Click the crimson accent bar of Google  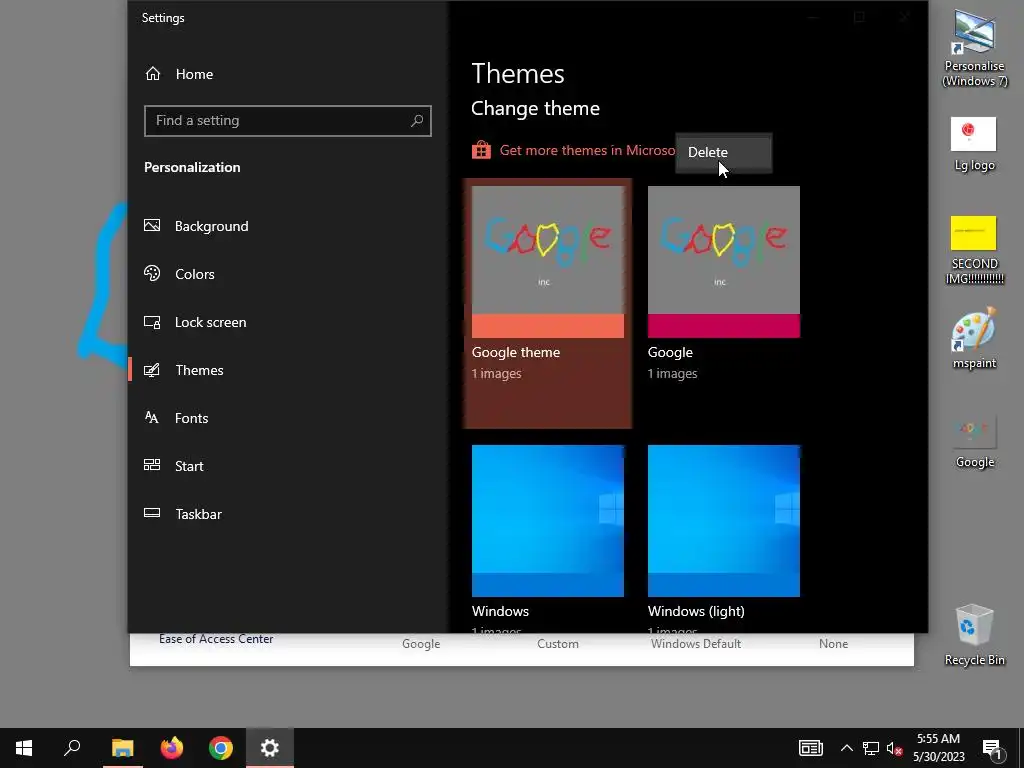tap(724, 326)
